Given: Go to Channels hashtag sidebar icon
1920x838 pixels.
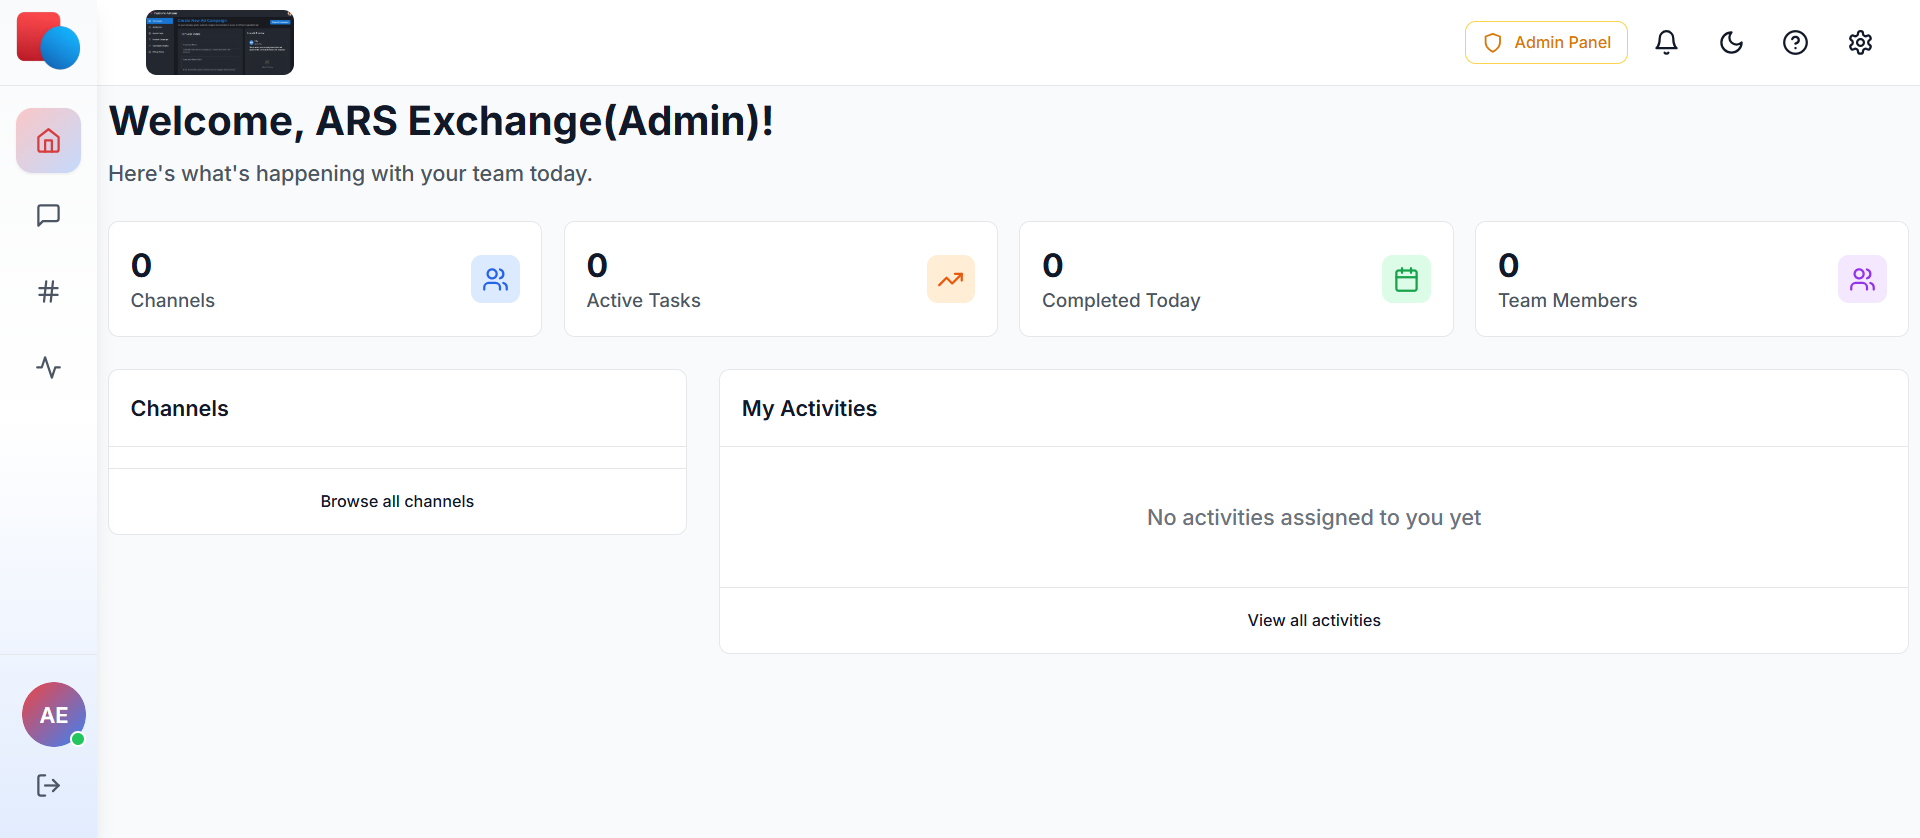Looking at the screenshot, I should [x=48, y=291].
